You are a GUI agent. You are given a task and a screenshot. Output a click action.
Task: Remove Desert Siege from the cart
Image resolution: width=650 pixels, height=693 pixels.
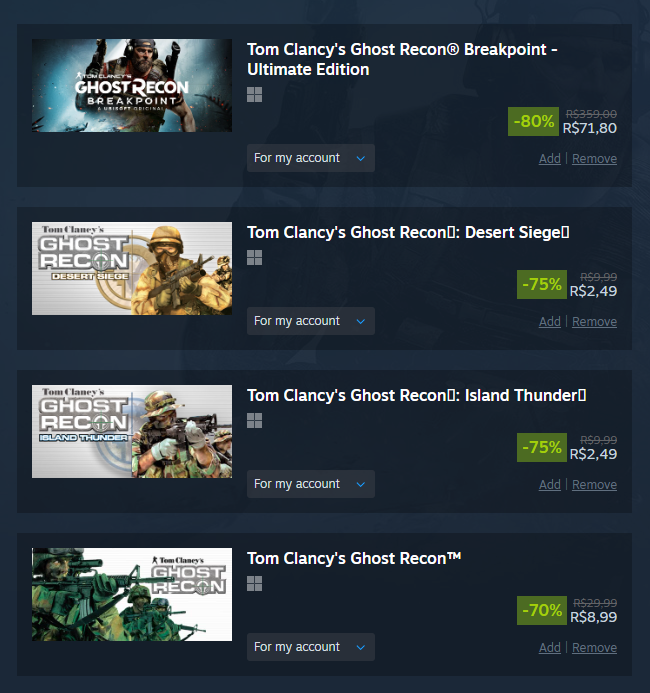click(x=594, y=322)
